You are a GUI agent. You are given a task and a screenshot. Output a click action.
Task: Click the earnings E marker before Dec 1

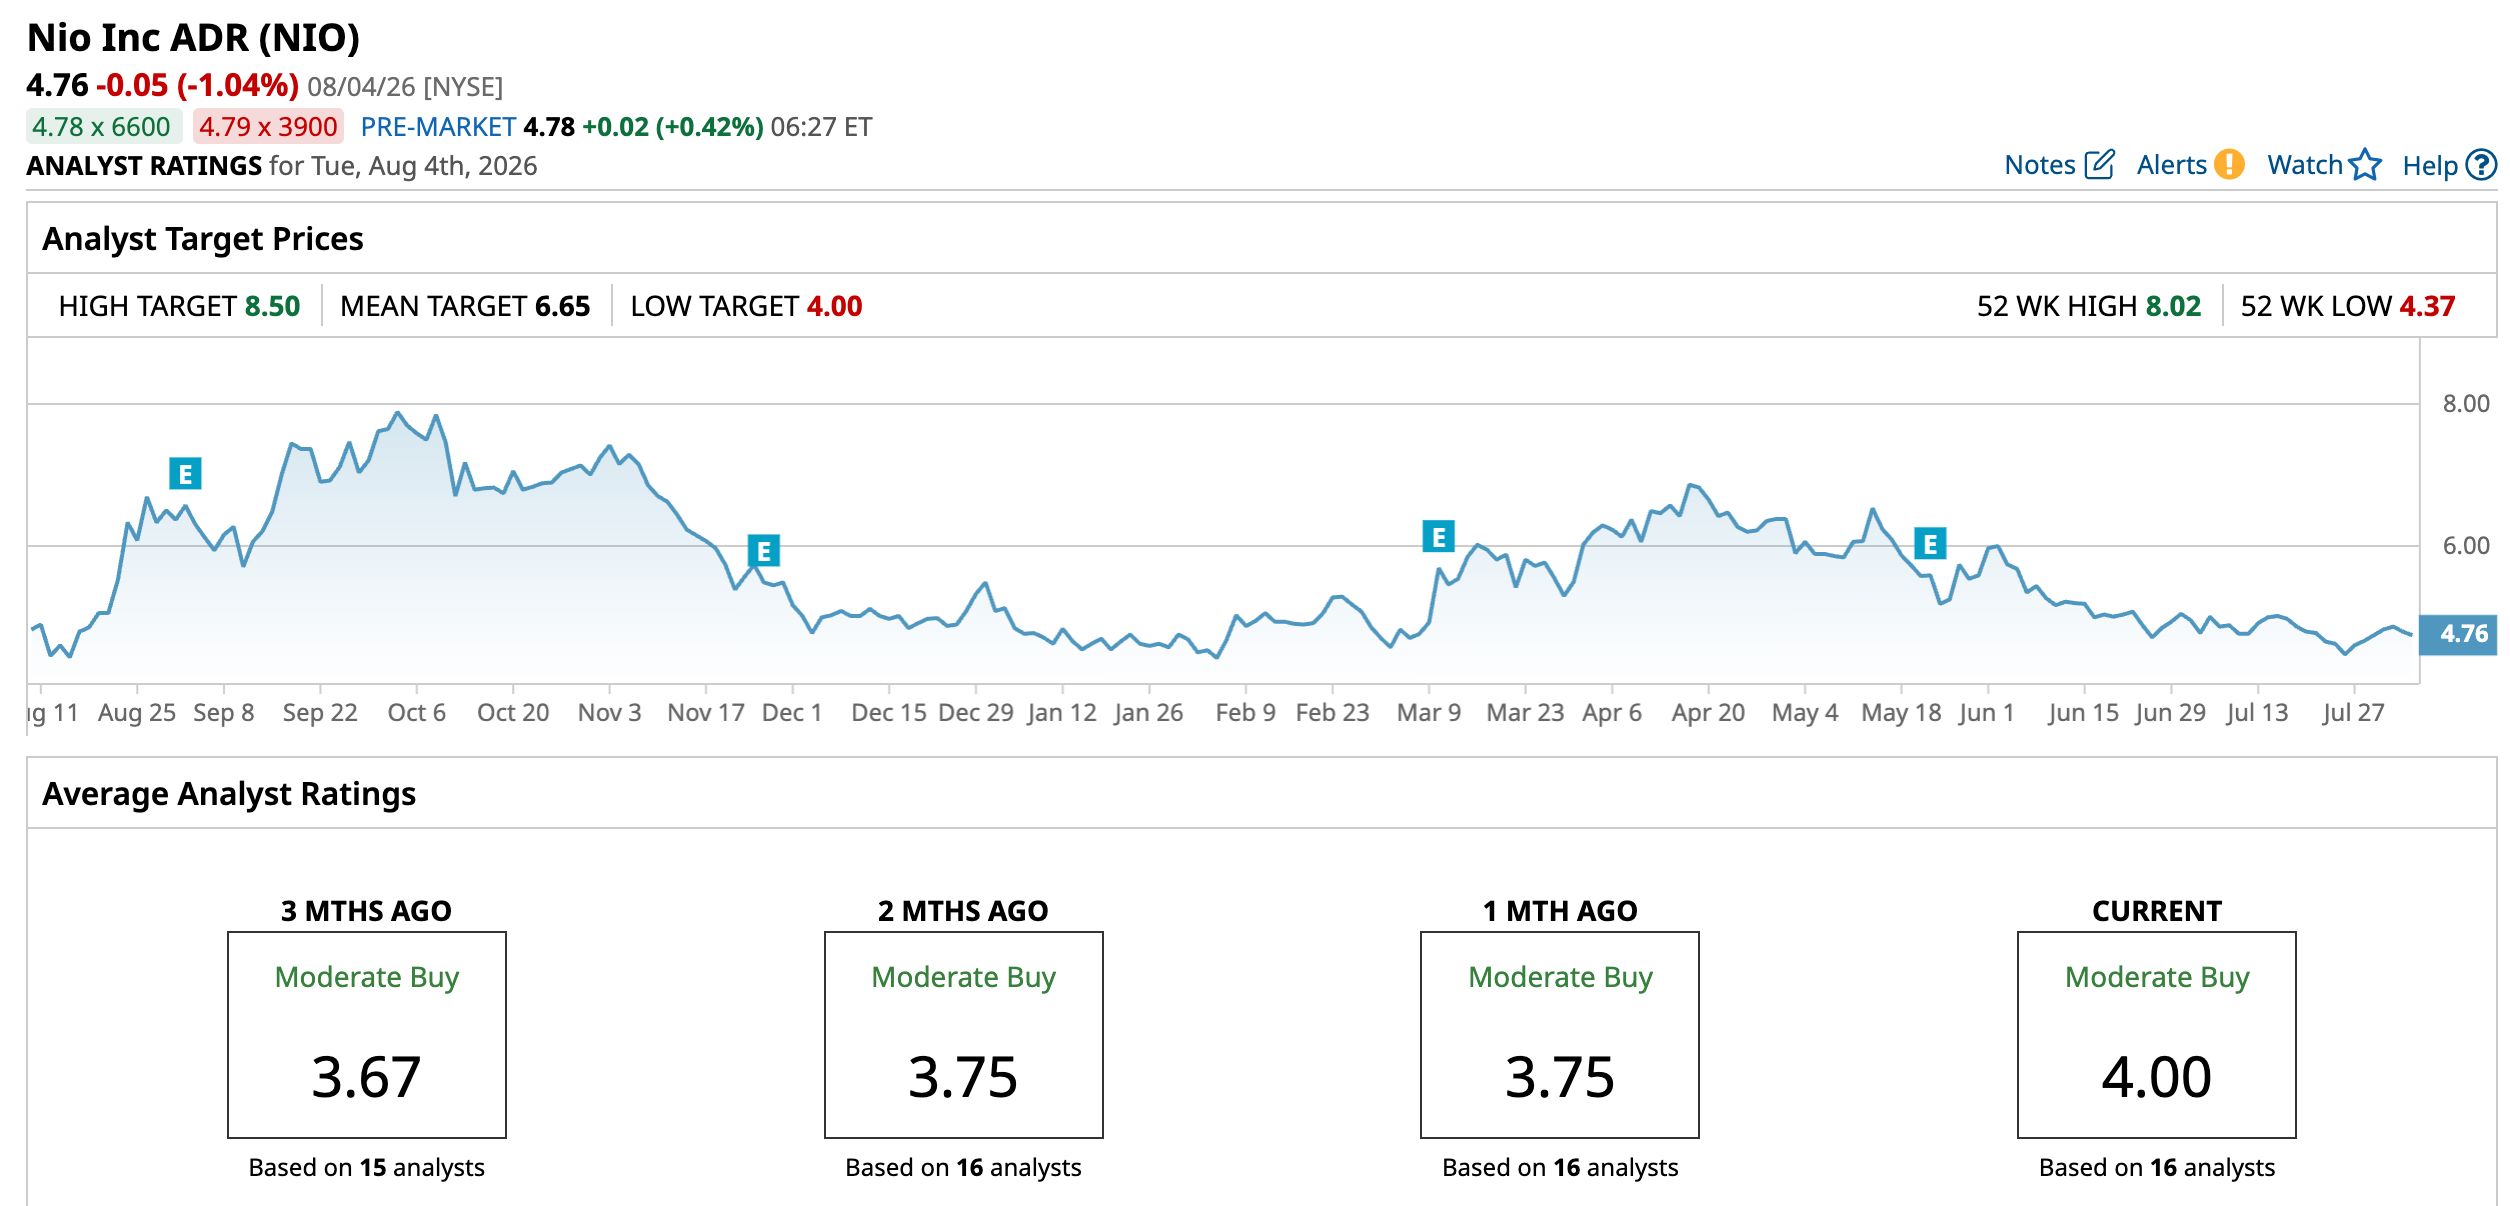point(764,550)
